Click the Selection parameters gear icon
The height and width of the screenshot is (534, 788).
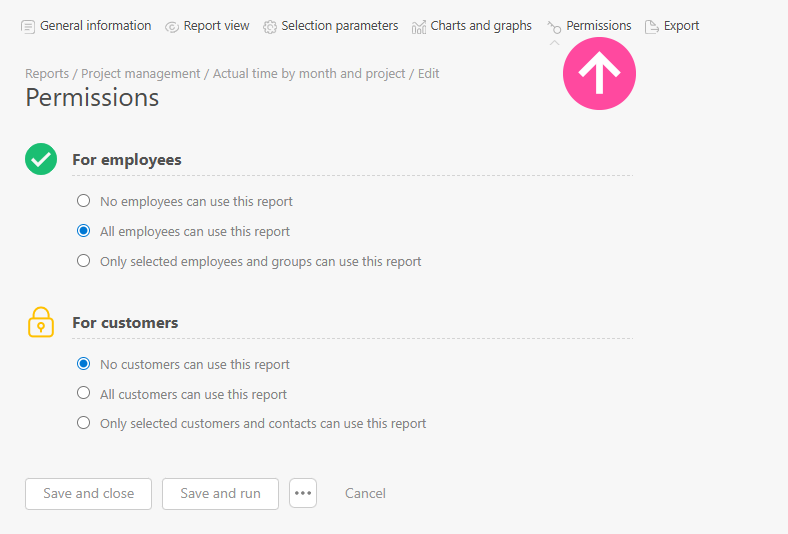pos(270,26)
